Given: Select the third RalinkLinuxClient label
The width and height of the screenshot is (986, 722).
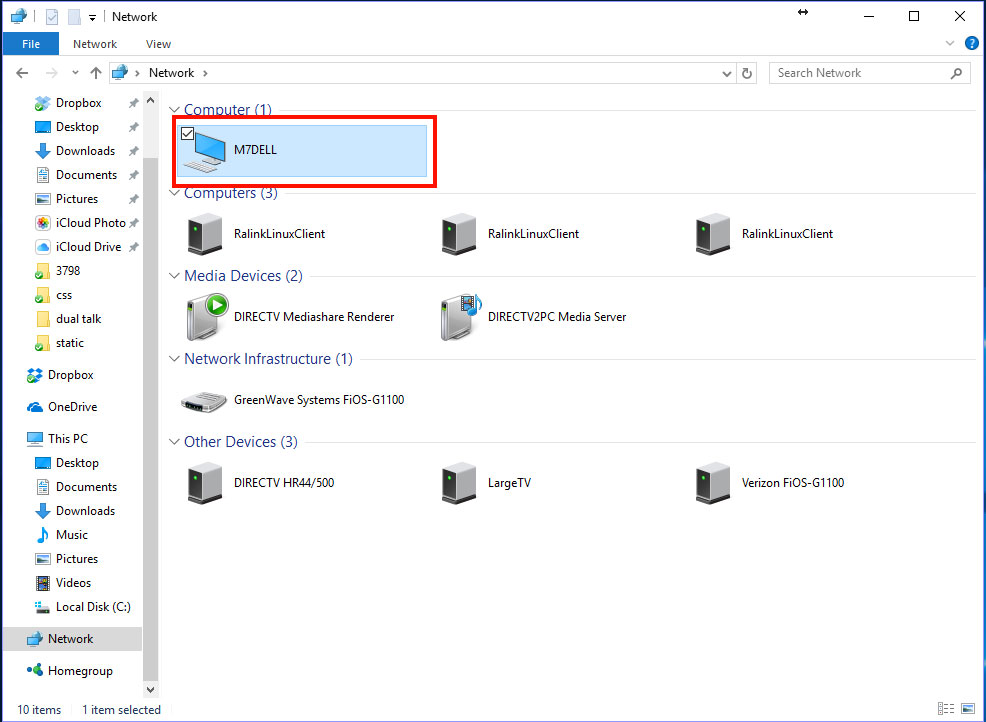Looking at the screenshot, I should [787, 234].
